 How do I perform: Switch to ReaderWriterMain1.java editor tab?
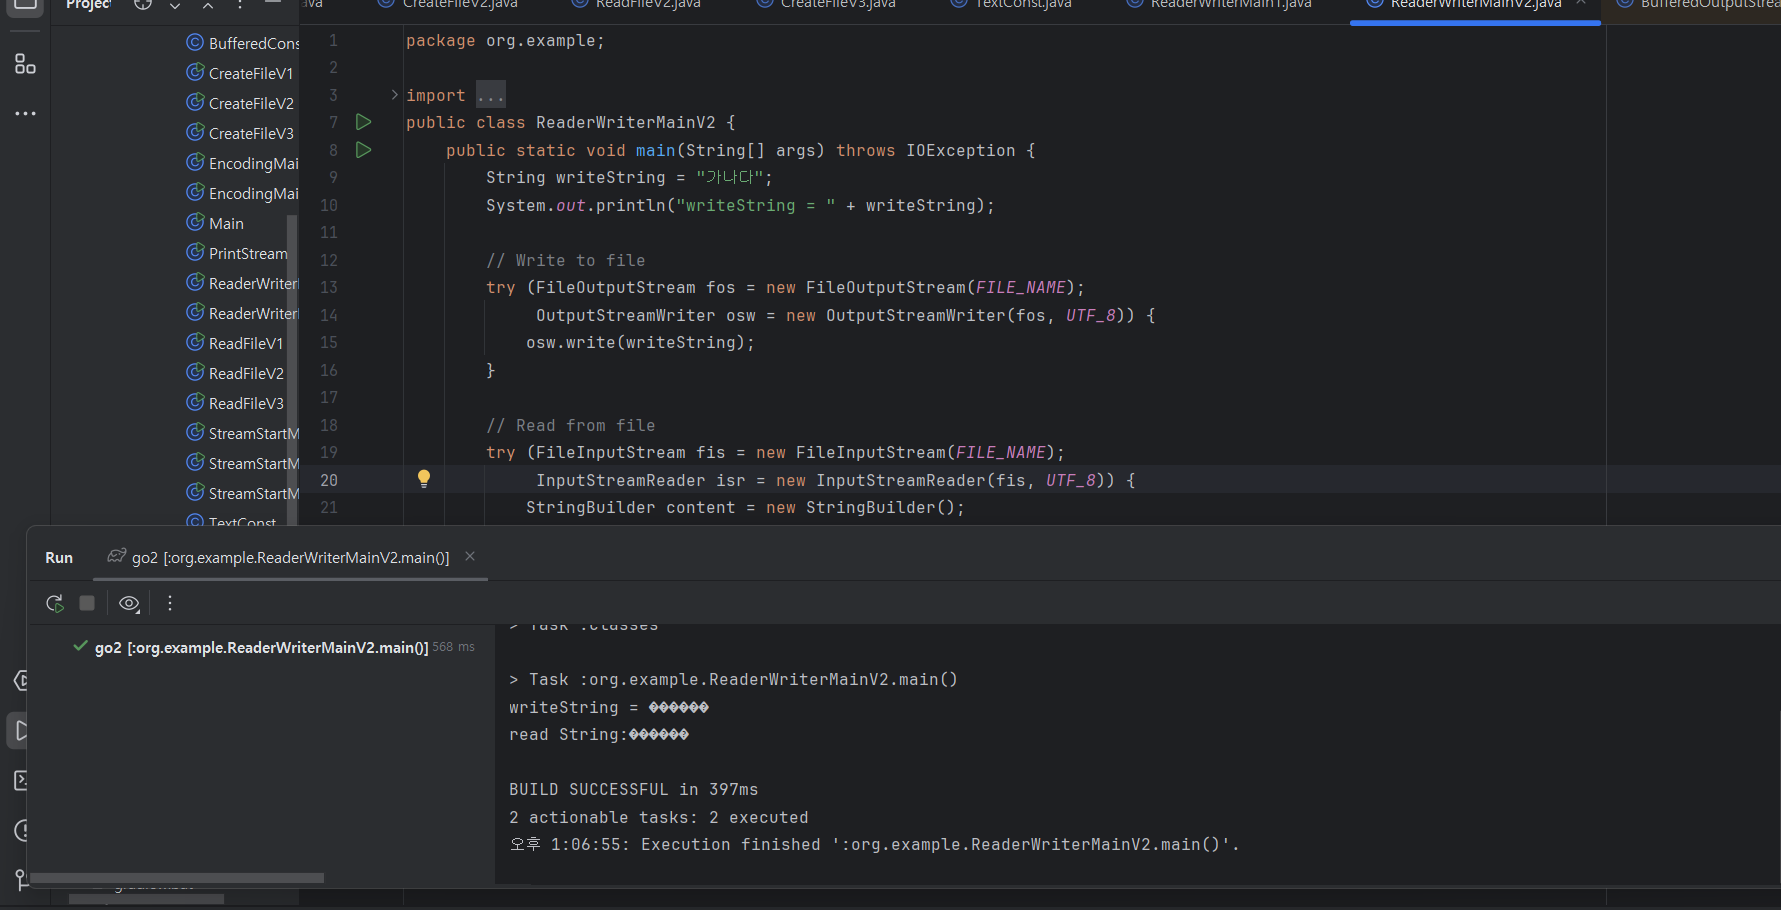tap(1230, 5)
